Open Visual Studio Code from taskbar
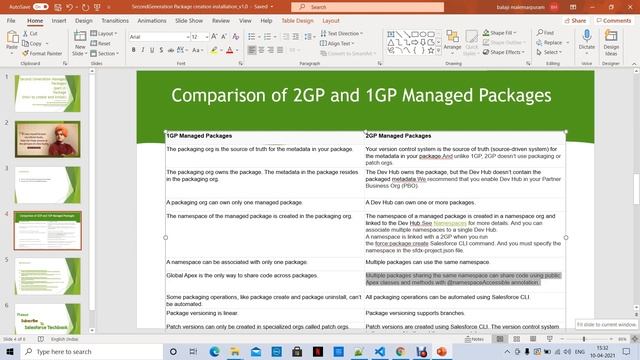 pos(380,351)
